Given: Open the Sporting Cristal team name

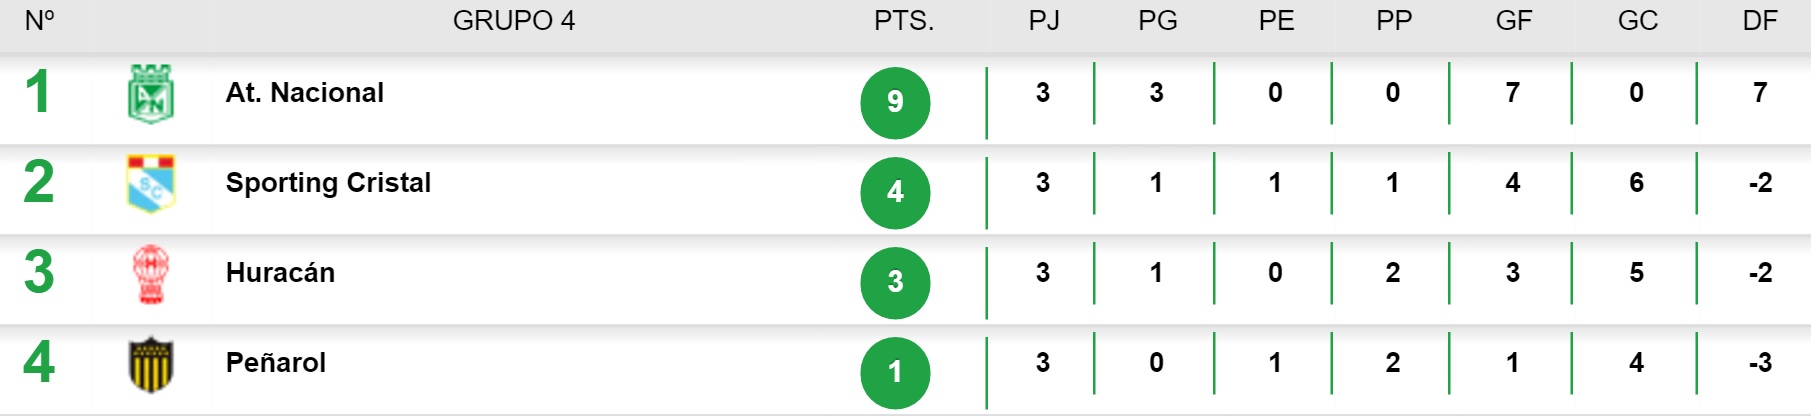Looking at the screenshot, I should coord(328,183).
